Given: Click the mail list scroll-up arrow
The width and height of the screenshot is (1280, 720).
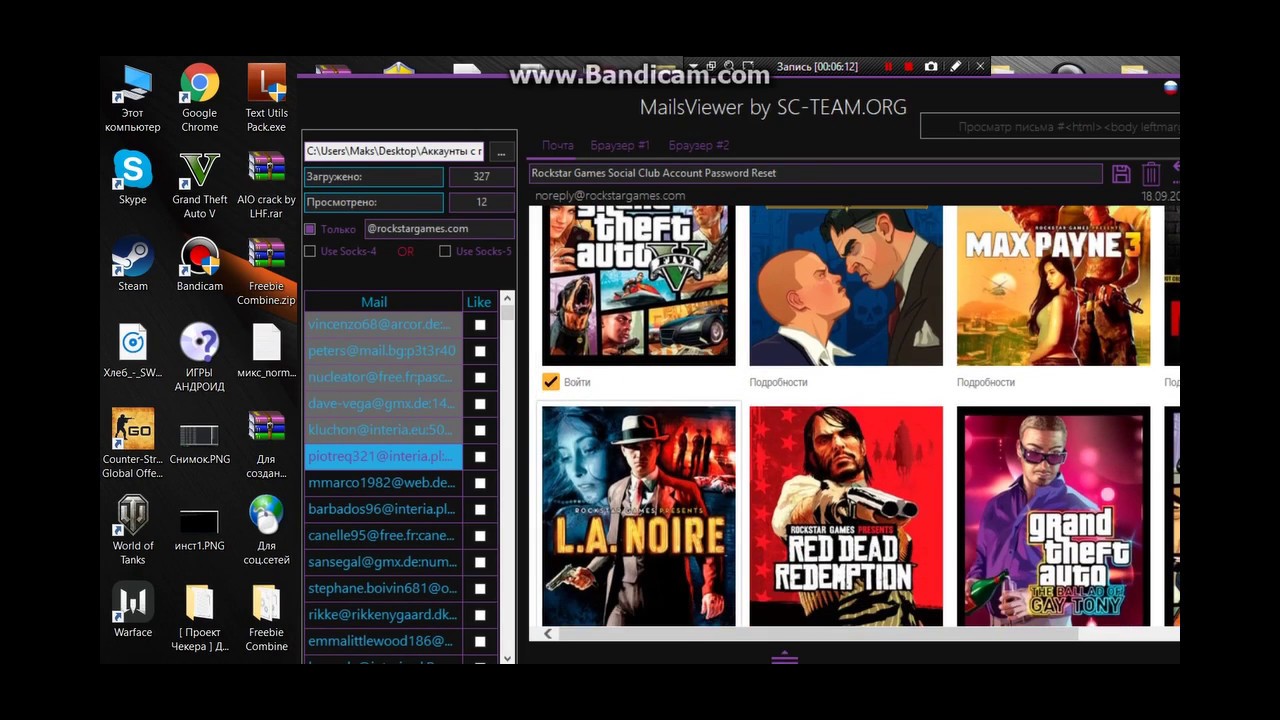Looking at the screenshot, I should (507, 298).
